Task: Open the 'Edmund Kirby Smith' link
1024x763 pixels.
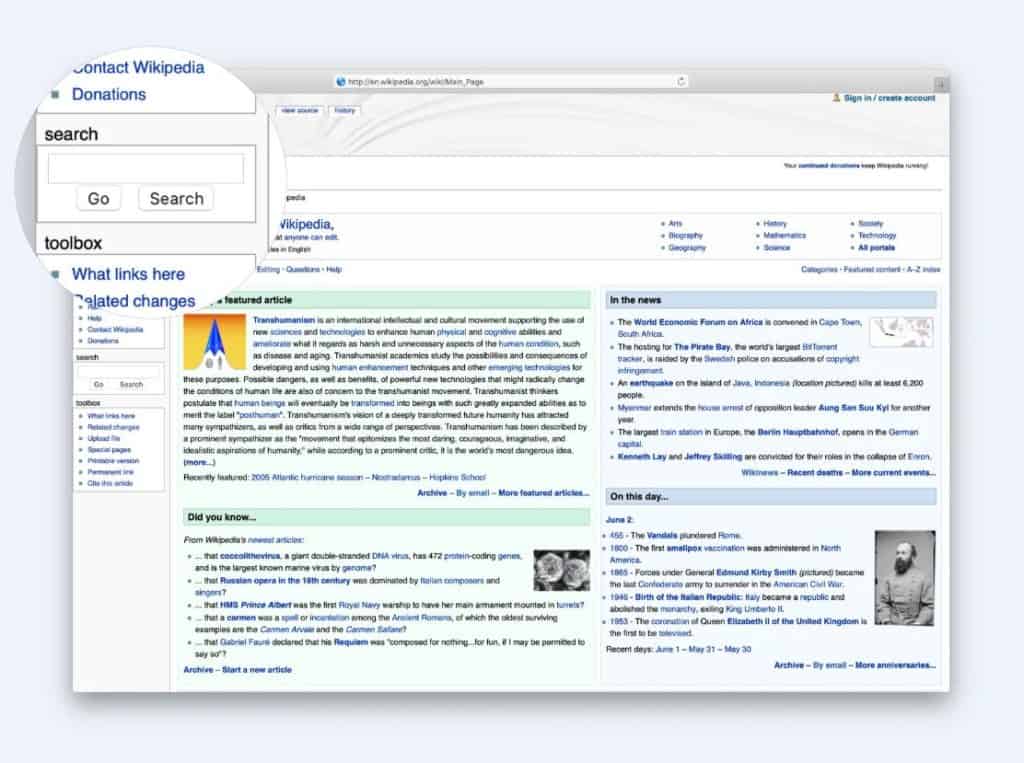Action: (x=756, y=572)
